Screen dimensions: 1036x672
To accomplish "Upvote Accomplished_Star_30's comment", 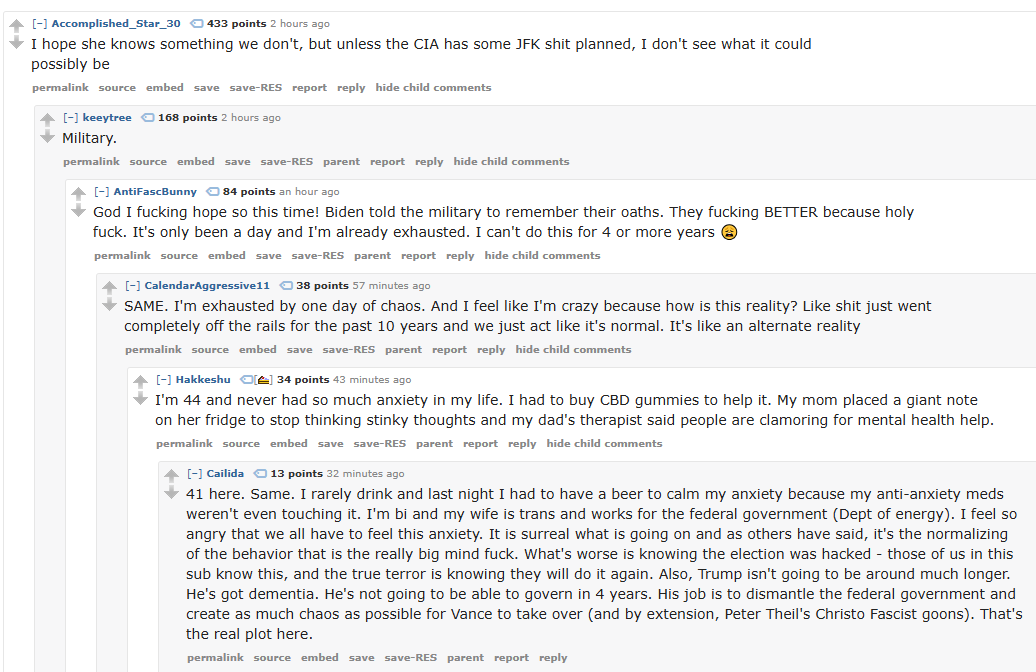I will click(17, 25).
